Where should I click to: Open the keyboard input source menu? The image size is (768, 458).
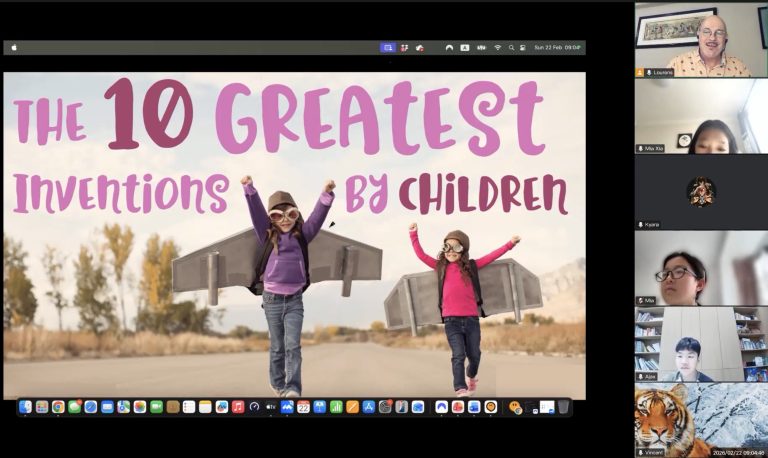click(x=465, y=47)
